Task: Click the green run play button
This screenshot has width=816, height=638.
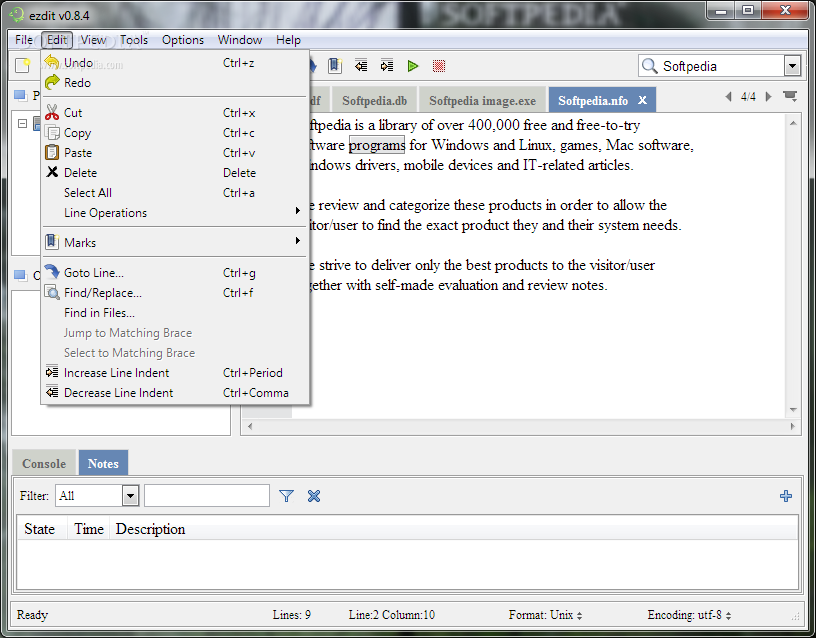Action: (x=413, y=66)
